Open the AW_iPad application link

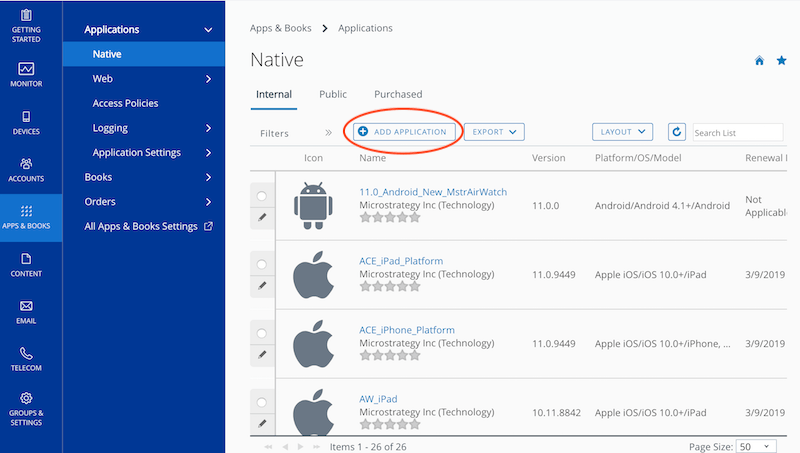378,399
